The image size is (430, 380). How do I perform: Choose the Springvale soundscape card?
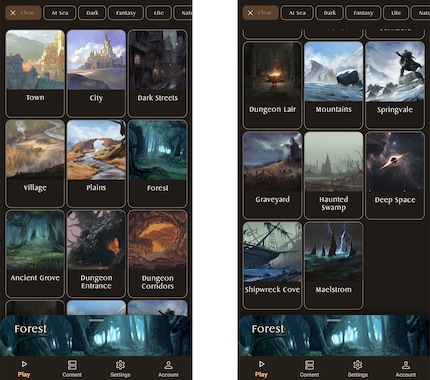(395, 85)
